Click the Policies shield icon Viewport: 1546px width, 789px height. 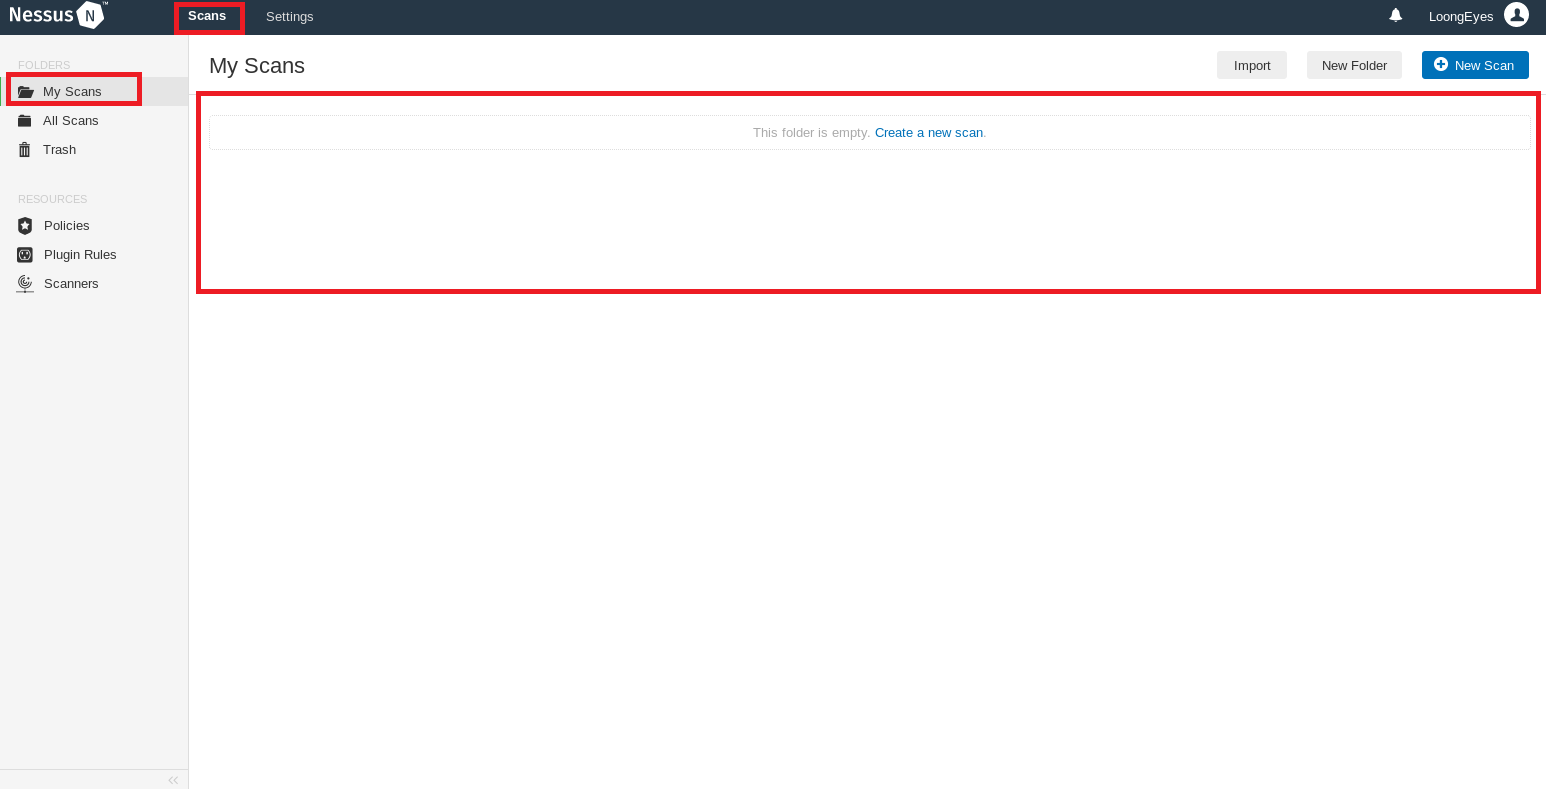pyautogui.click(x=25, y=226)
